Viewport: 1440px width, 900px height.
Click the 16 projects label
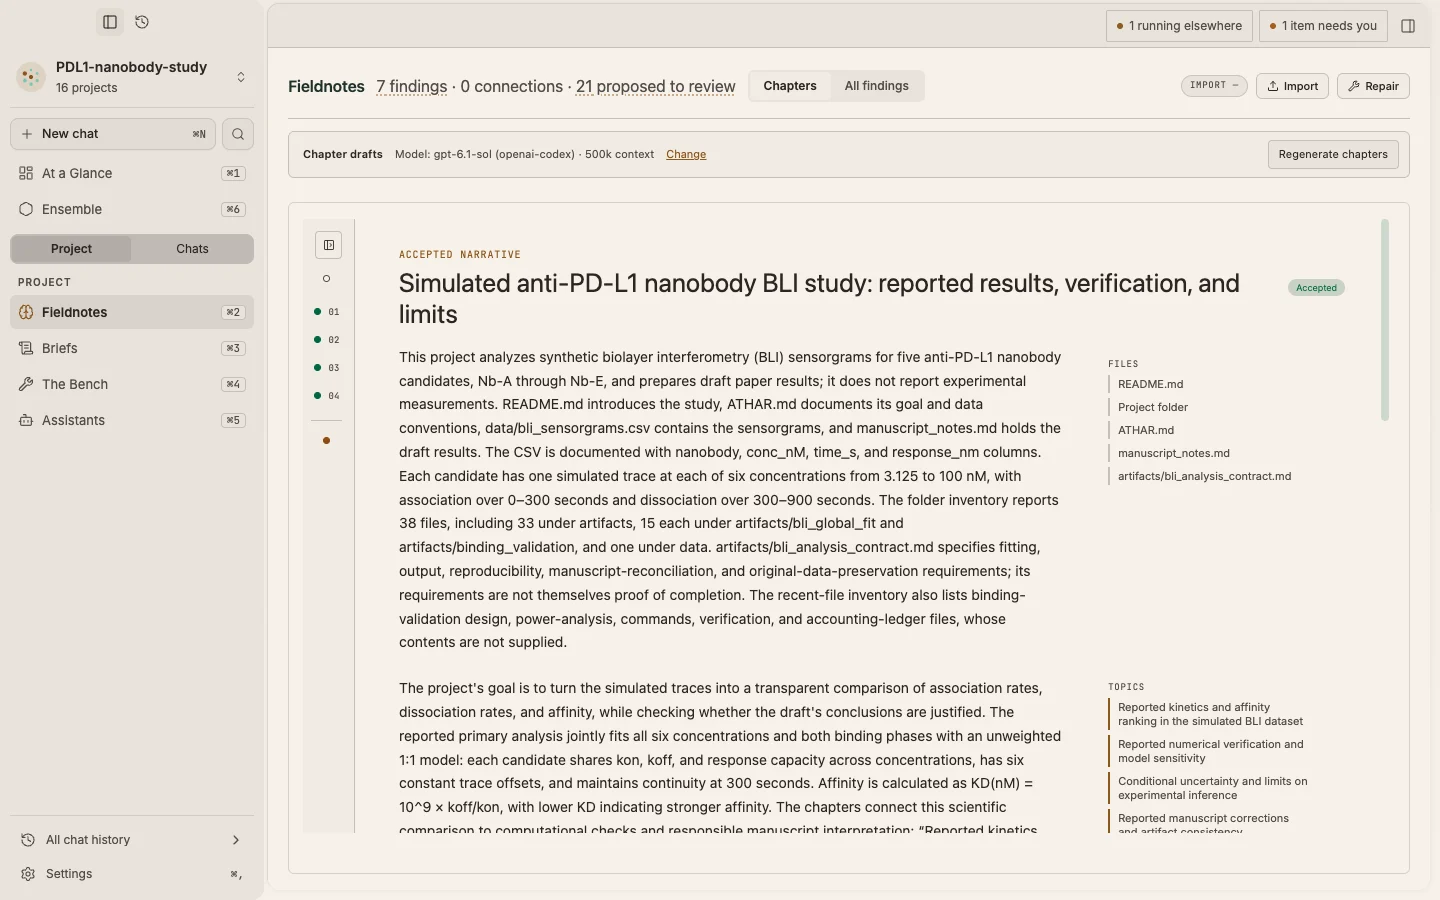[86, 88]
